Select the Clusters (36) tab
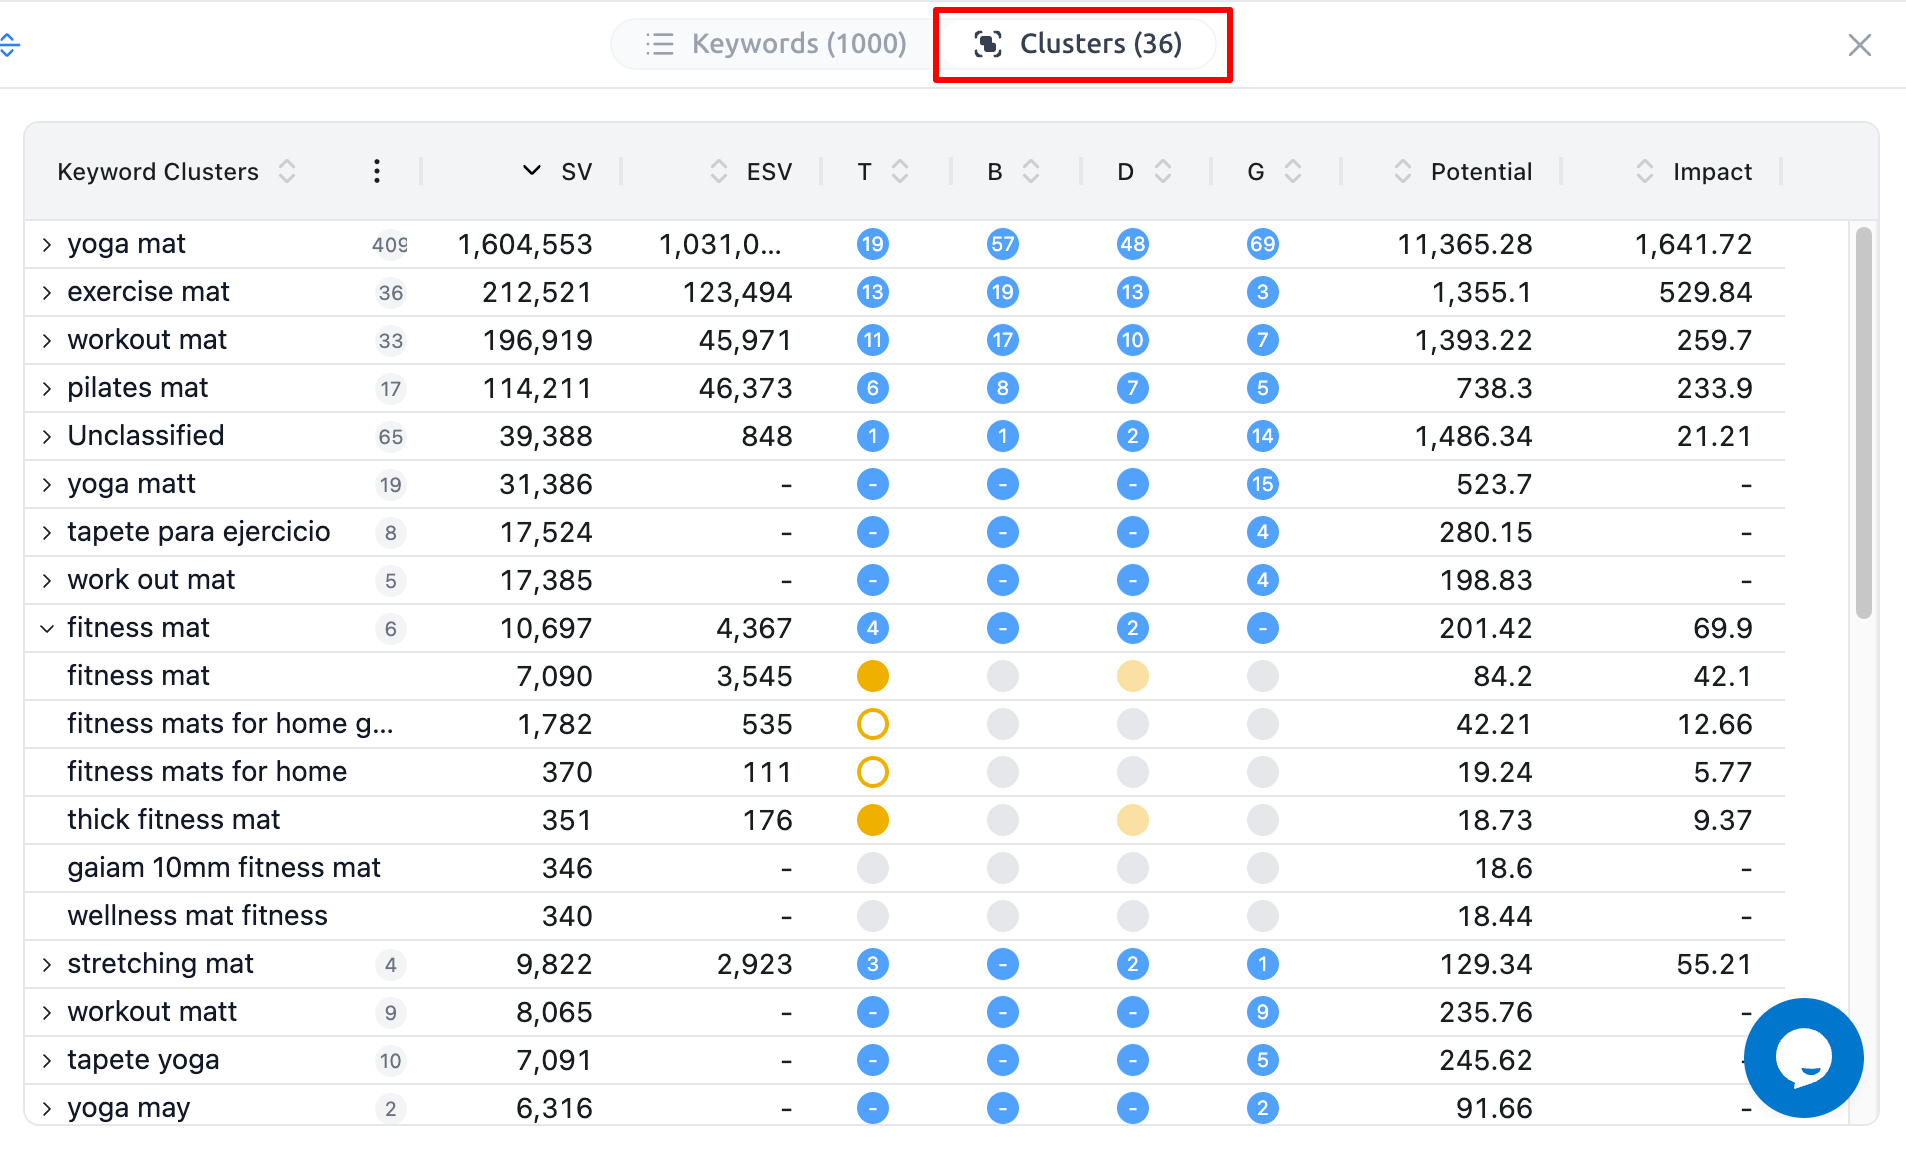The width and height of the screenshot is (1906, 1152). click(x=1100, y=43)
